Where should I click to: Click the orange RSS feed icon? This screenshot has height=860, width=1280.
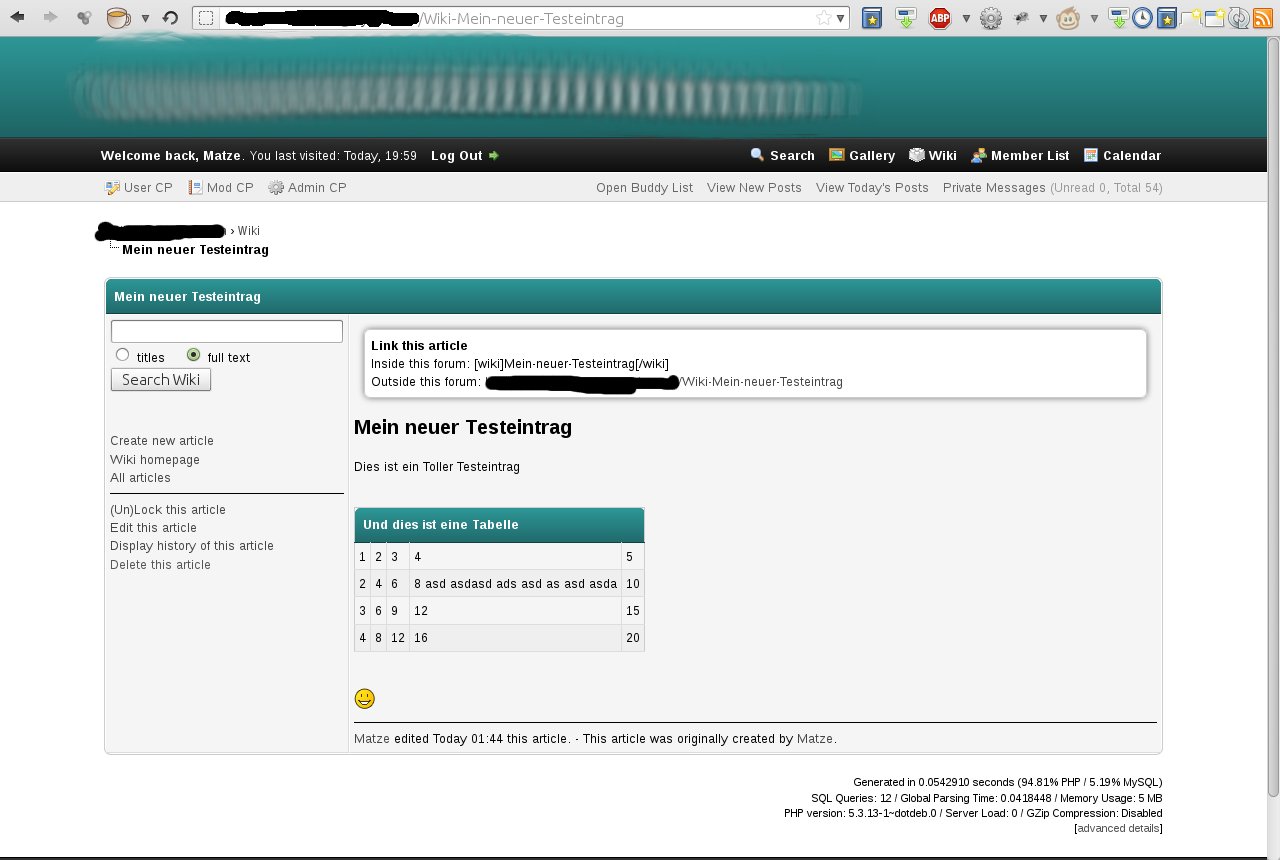[x=1263, y=17]
